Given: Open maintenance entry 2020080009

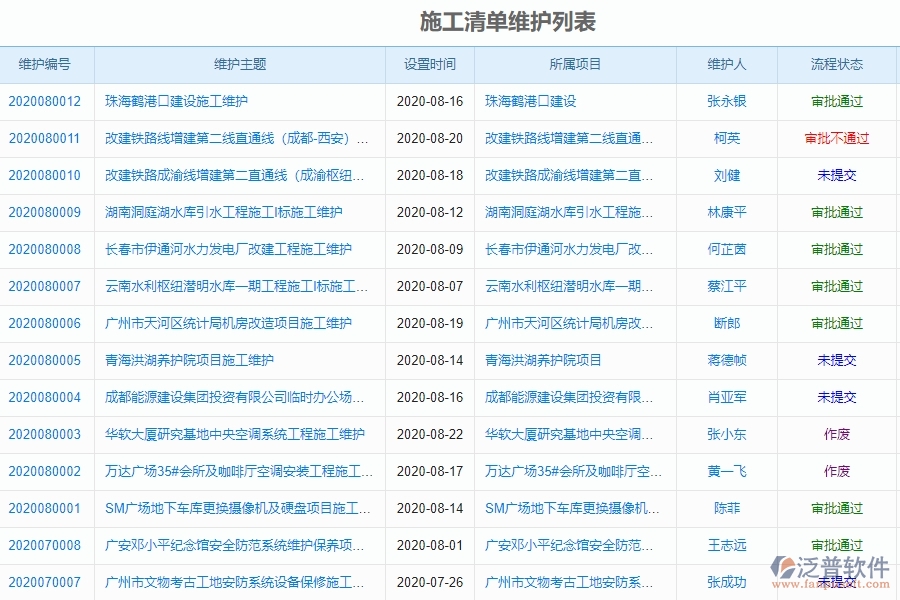Looking at the screenshot, I should [44, 212].
